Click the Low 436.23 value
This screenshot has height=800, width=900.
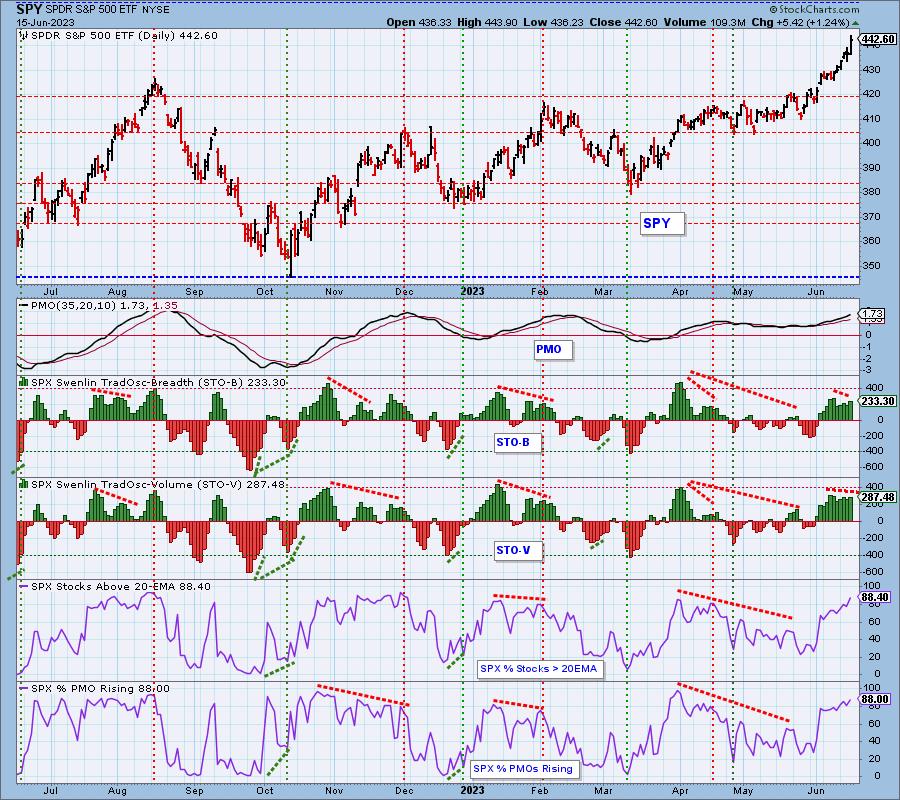click(x=552, y=22)
